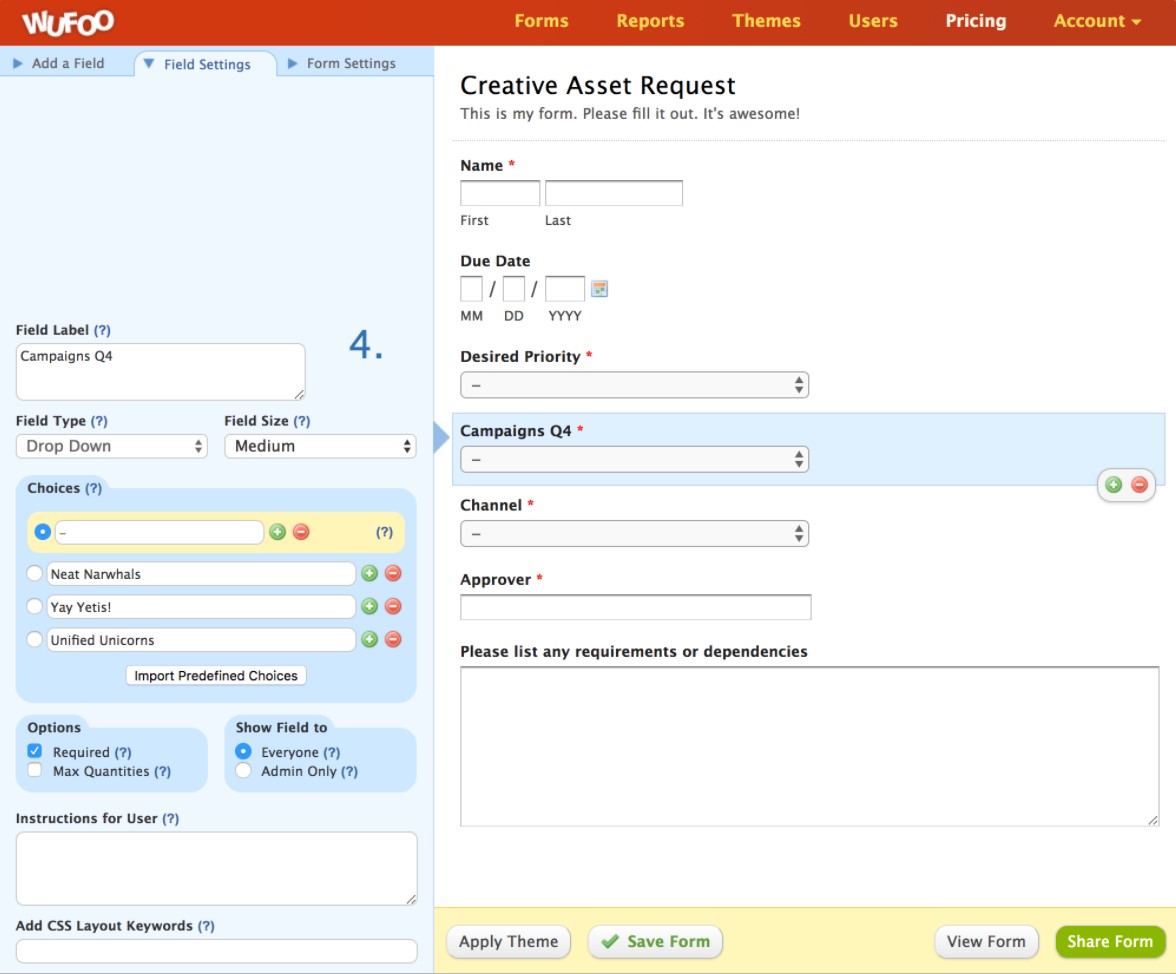
Task: Delete the Neat Narwhals choice
Action: (x=393, y=574)
